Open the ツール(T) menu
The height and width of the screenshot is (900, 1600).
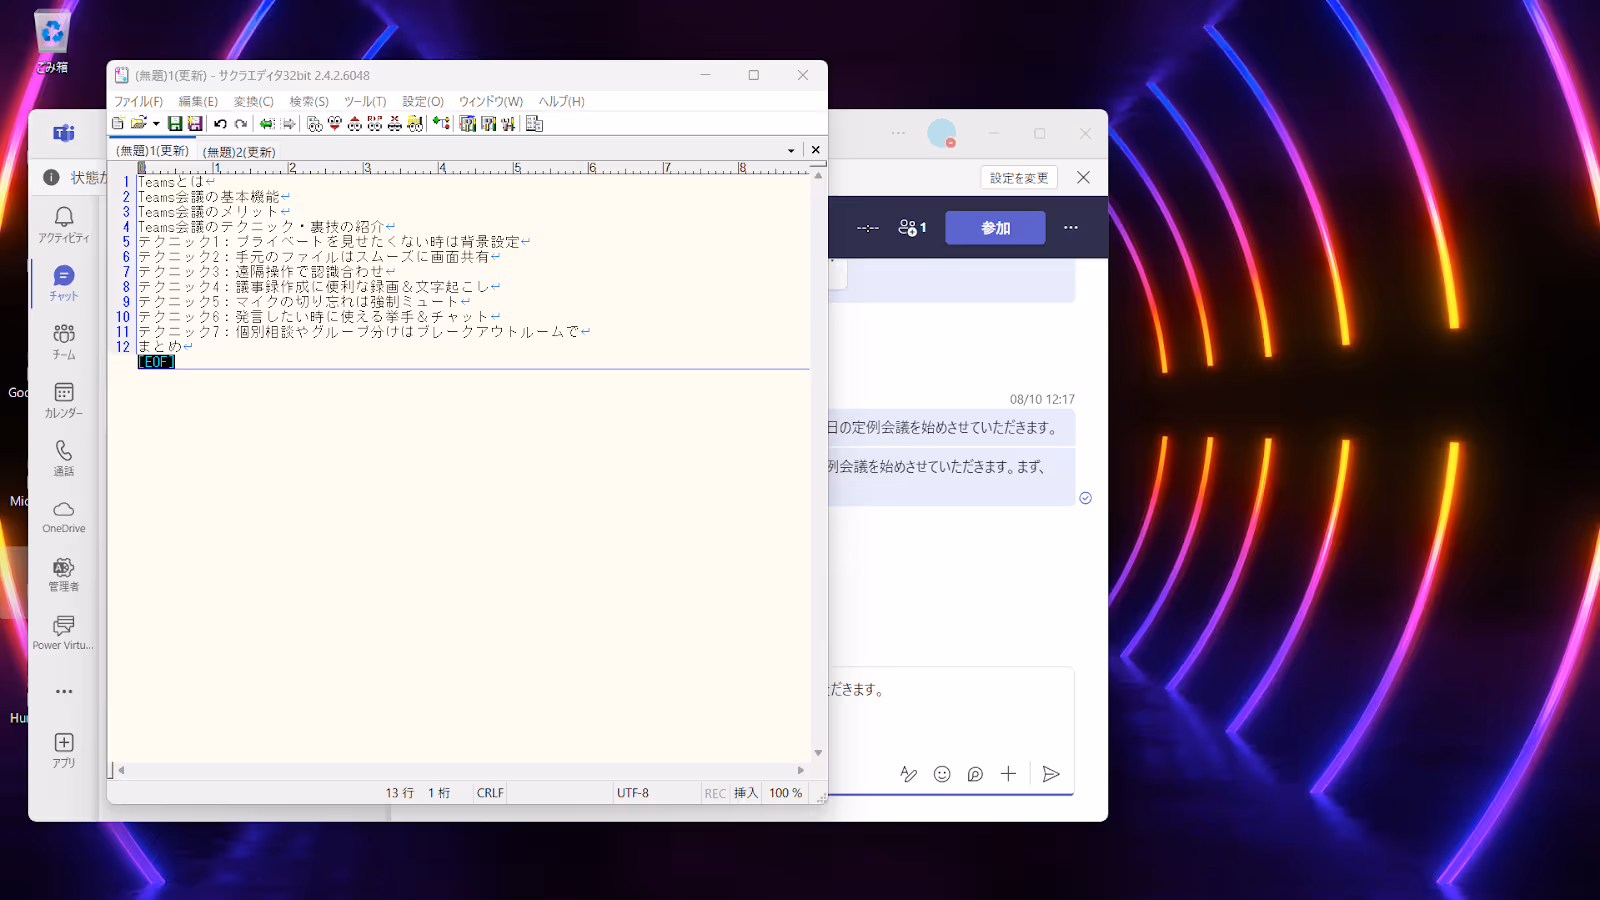click(365, 102)
